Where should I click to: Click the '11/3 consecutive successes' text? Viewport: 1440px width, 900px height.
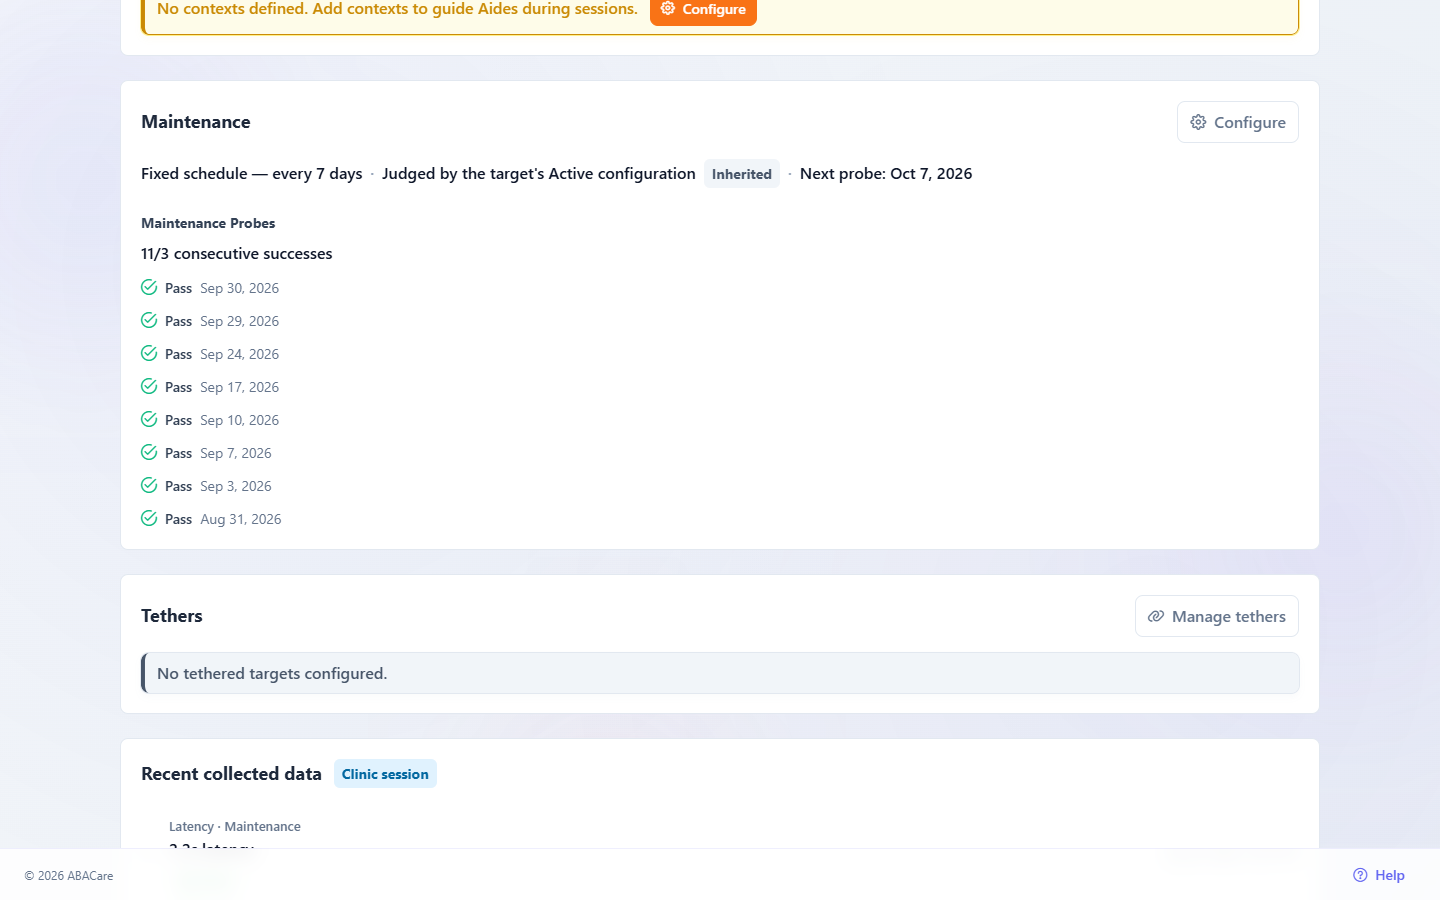[237, 254]
